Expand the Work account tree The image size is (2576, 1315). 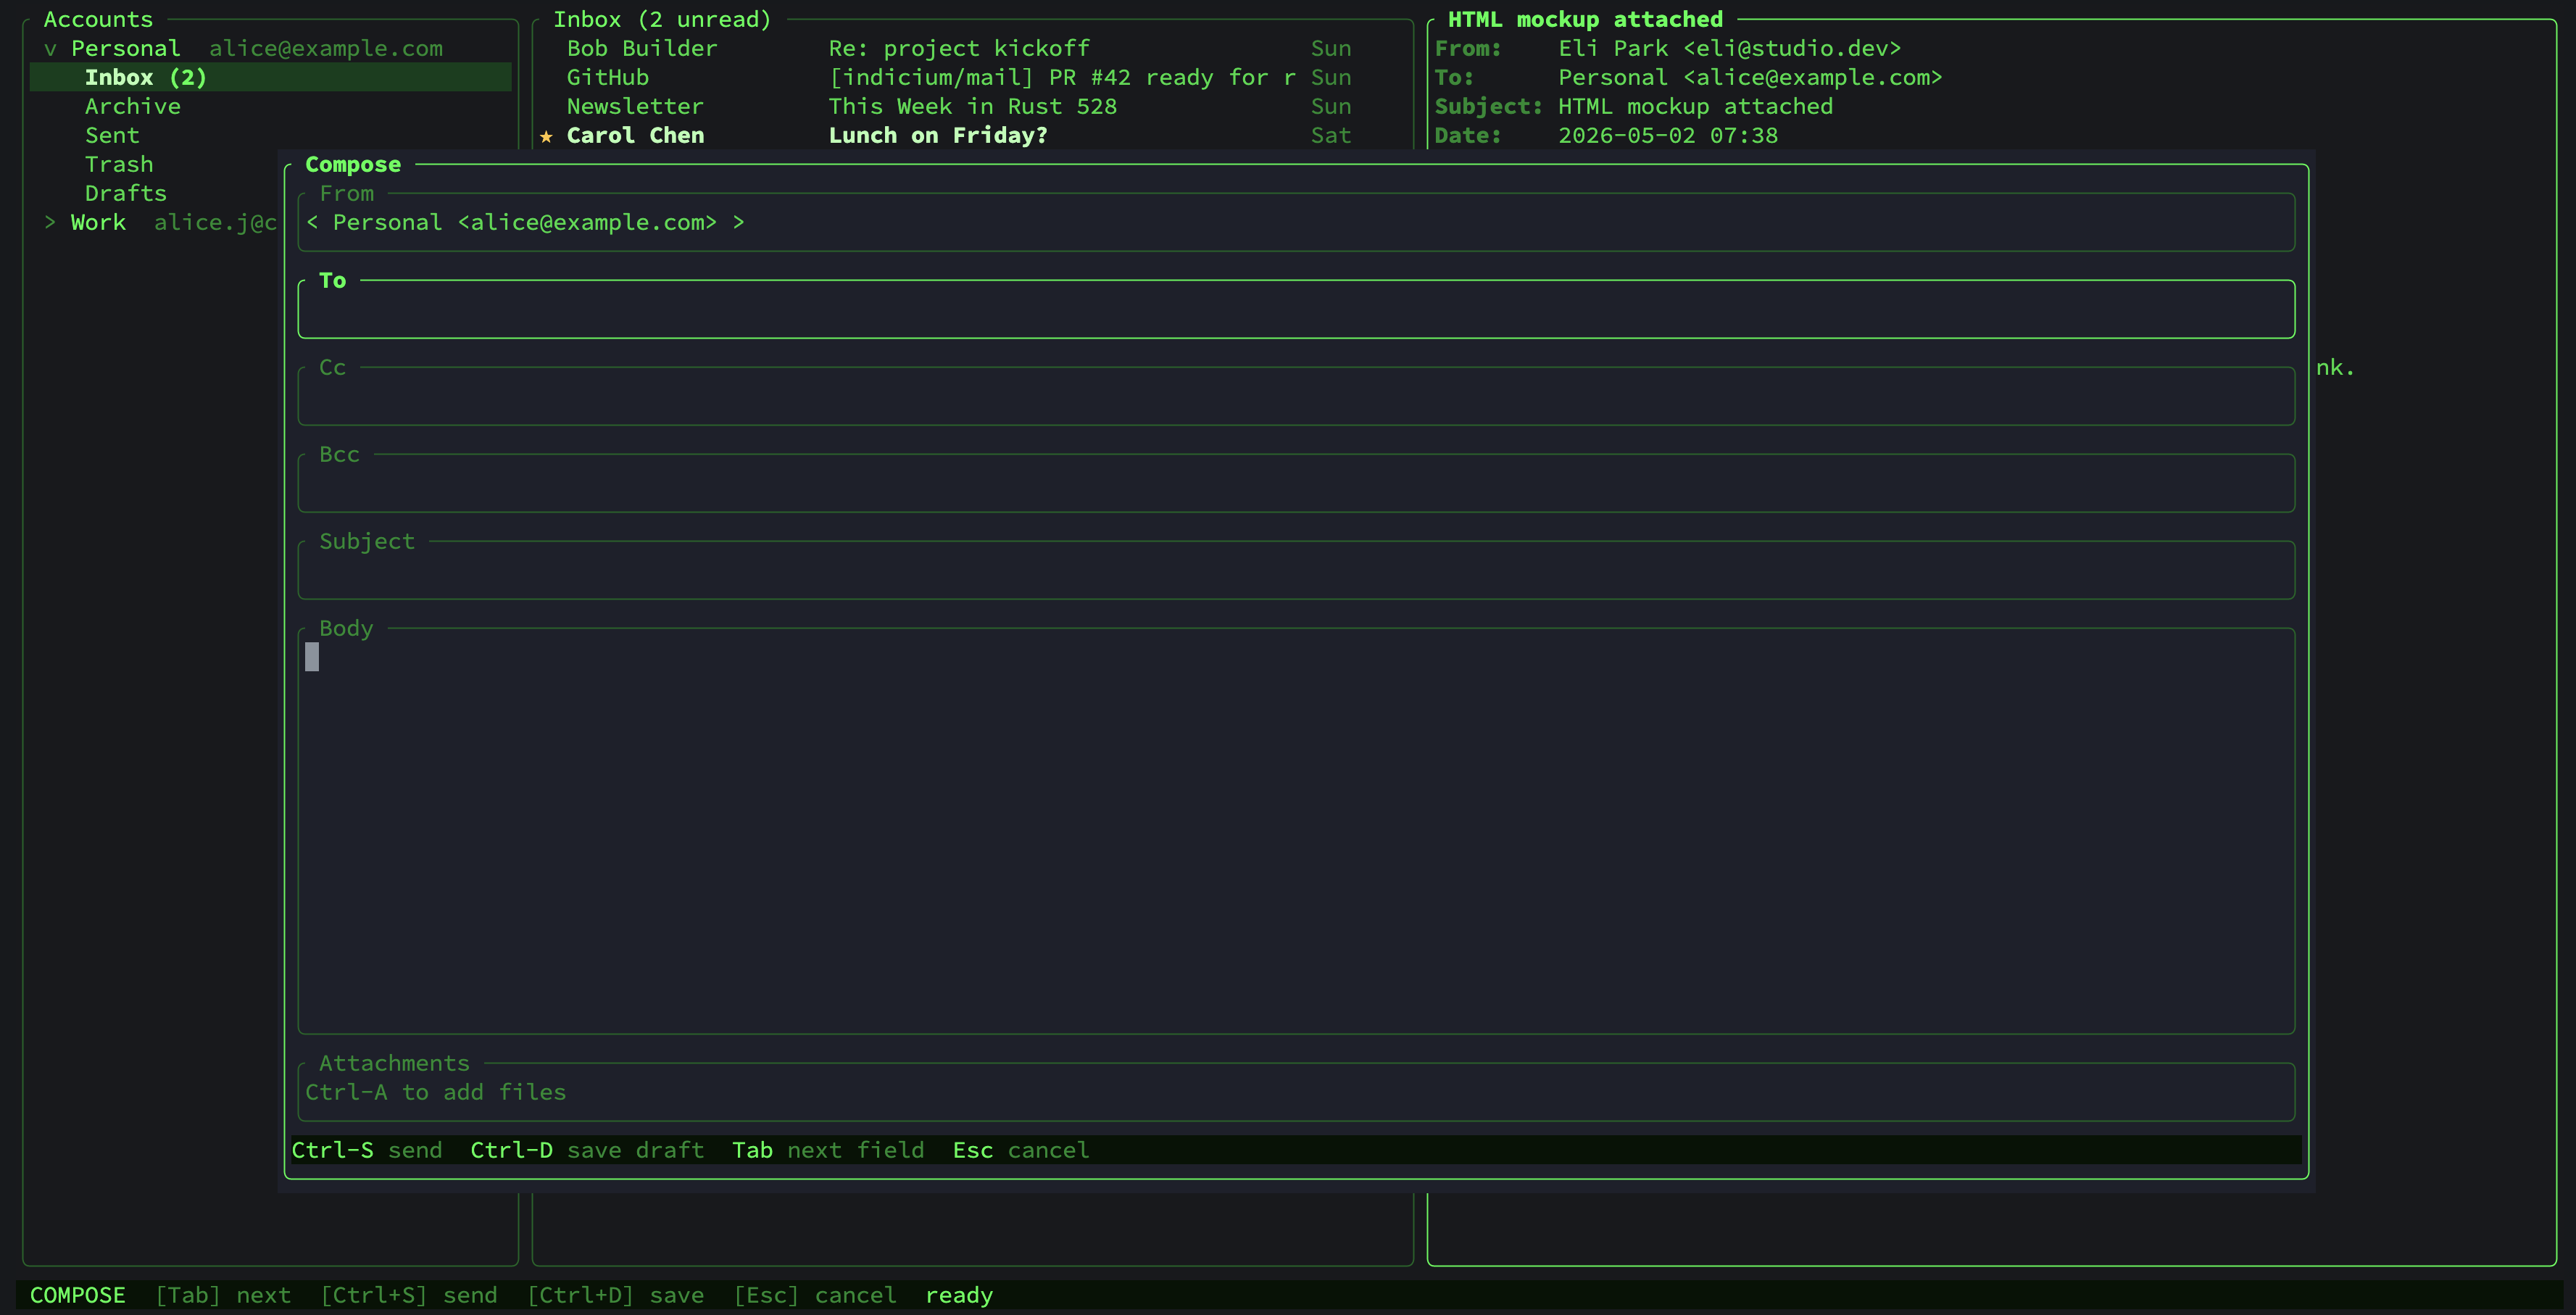(50, 223)
